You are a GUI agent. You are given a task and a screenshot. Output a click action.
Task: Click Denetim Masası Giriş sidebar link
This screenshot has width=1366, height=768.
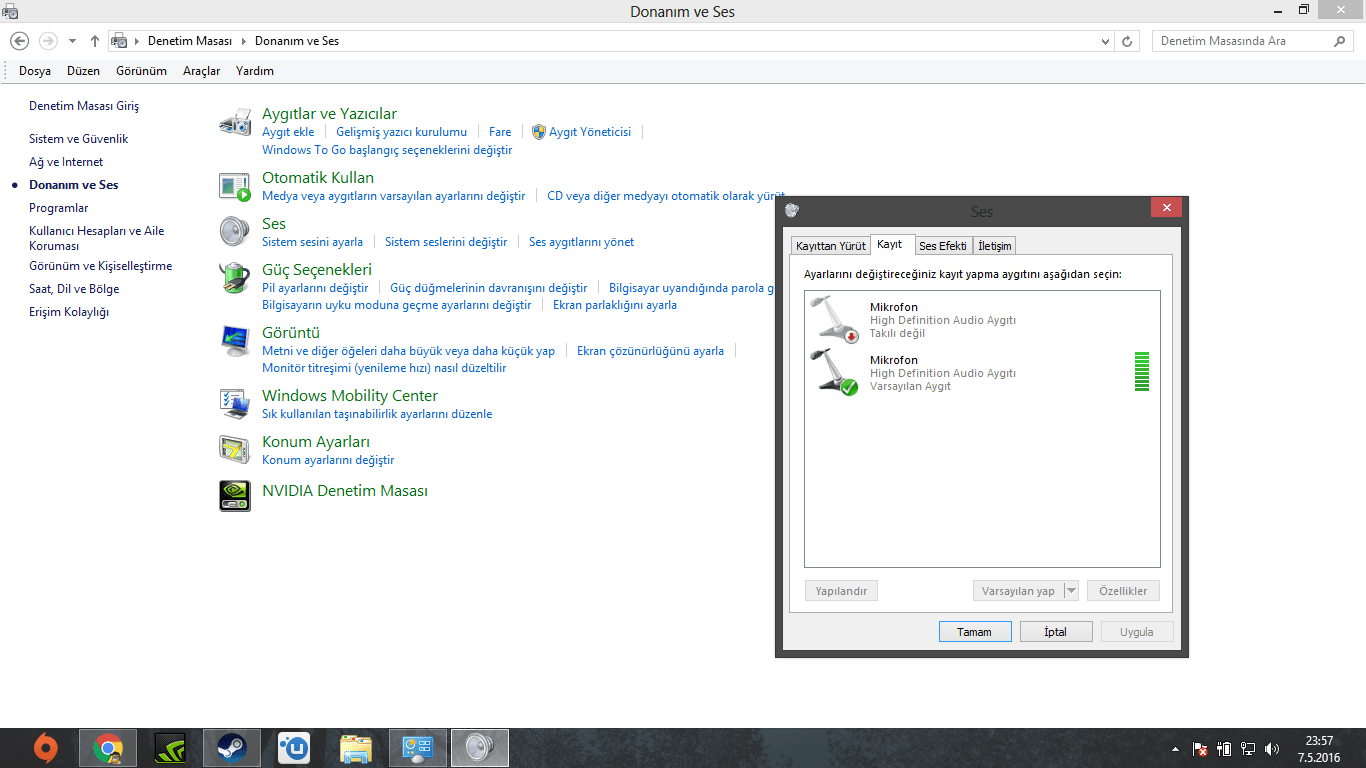coord(84,106)
